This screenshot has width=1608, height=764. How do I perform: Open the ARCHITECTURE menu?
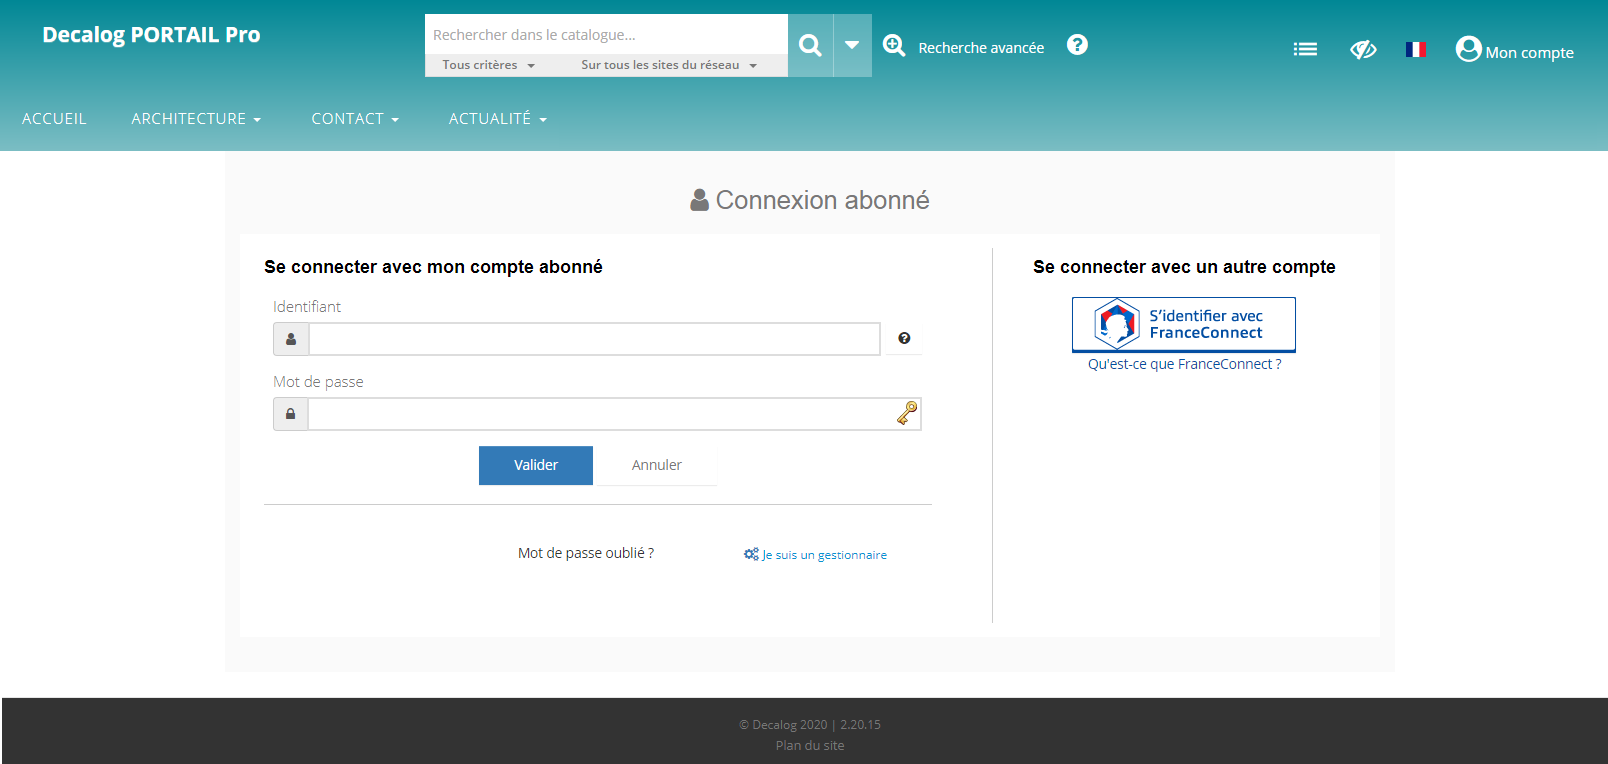point(196,119)
